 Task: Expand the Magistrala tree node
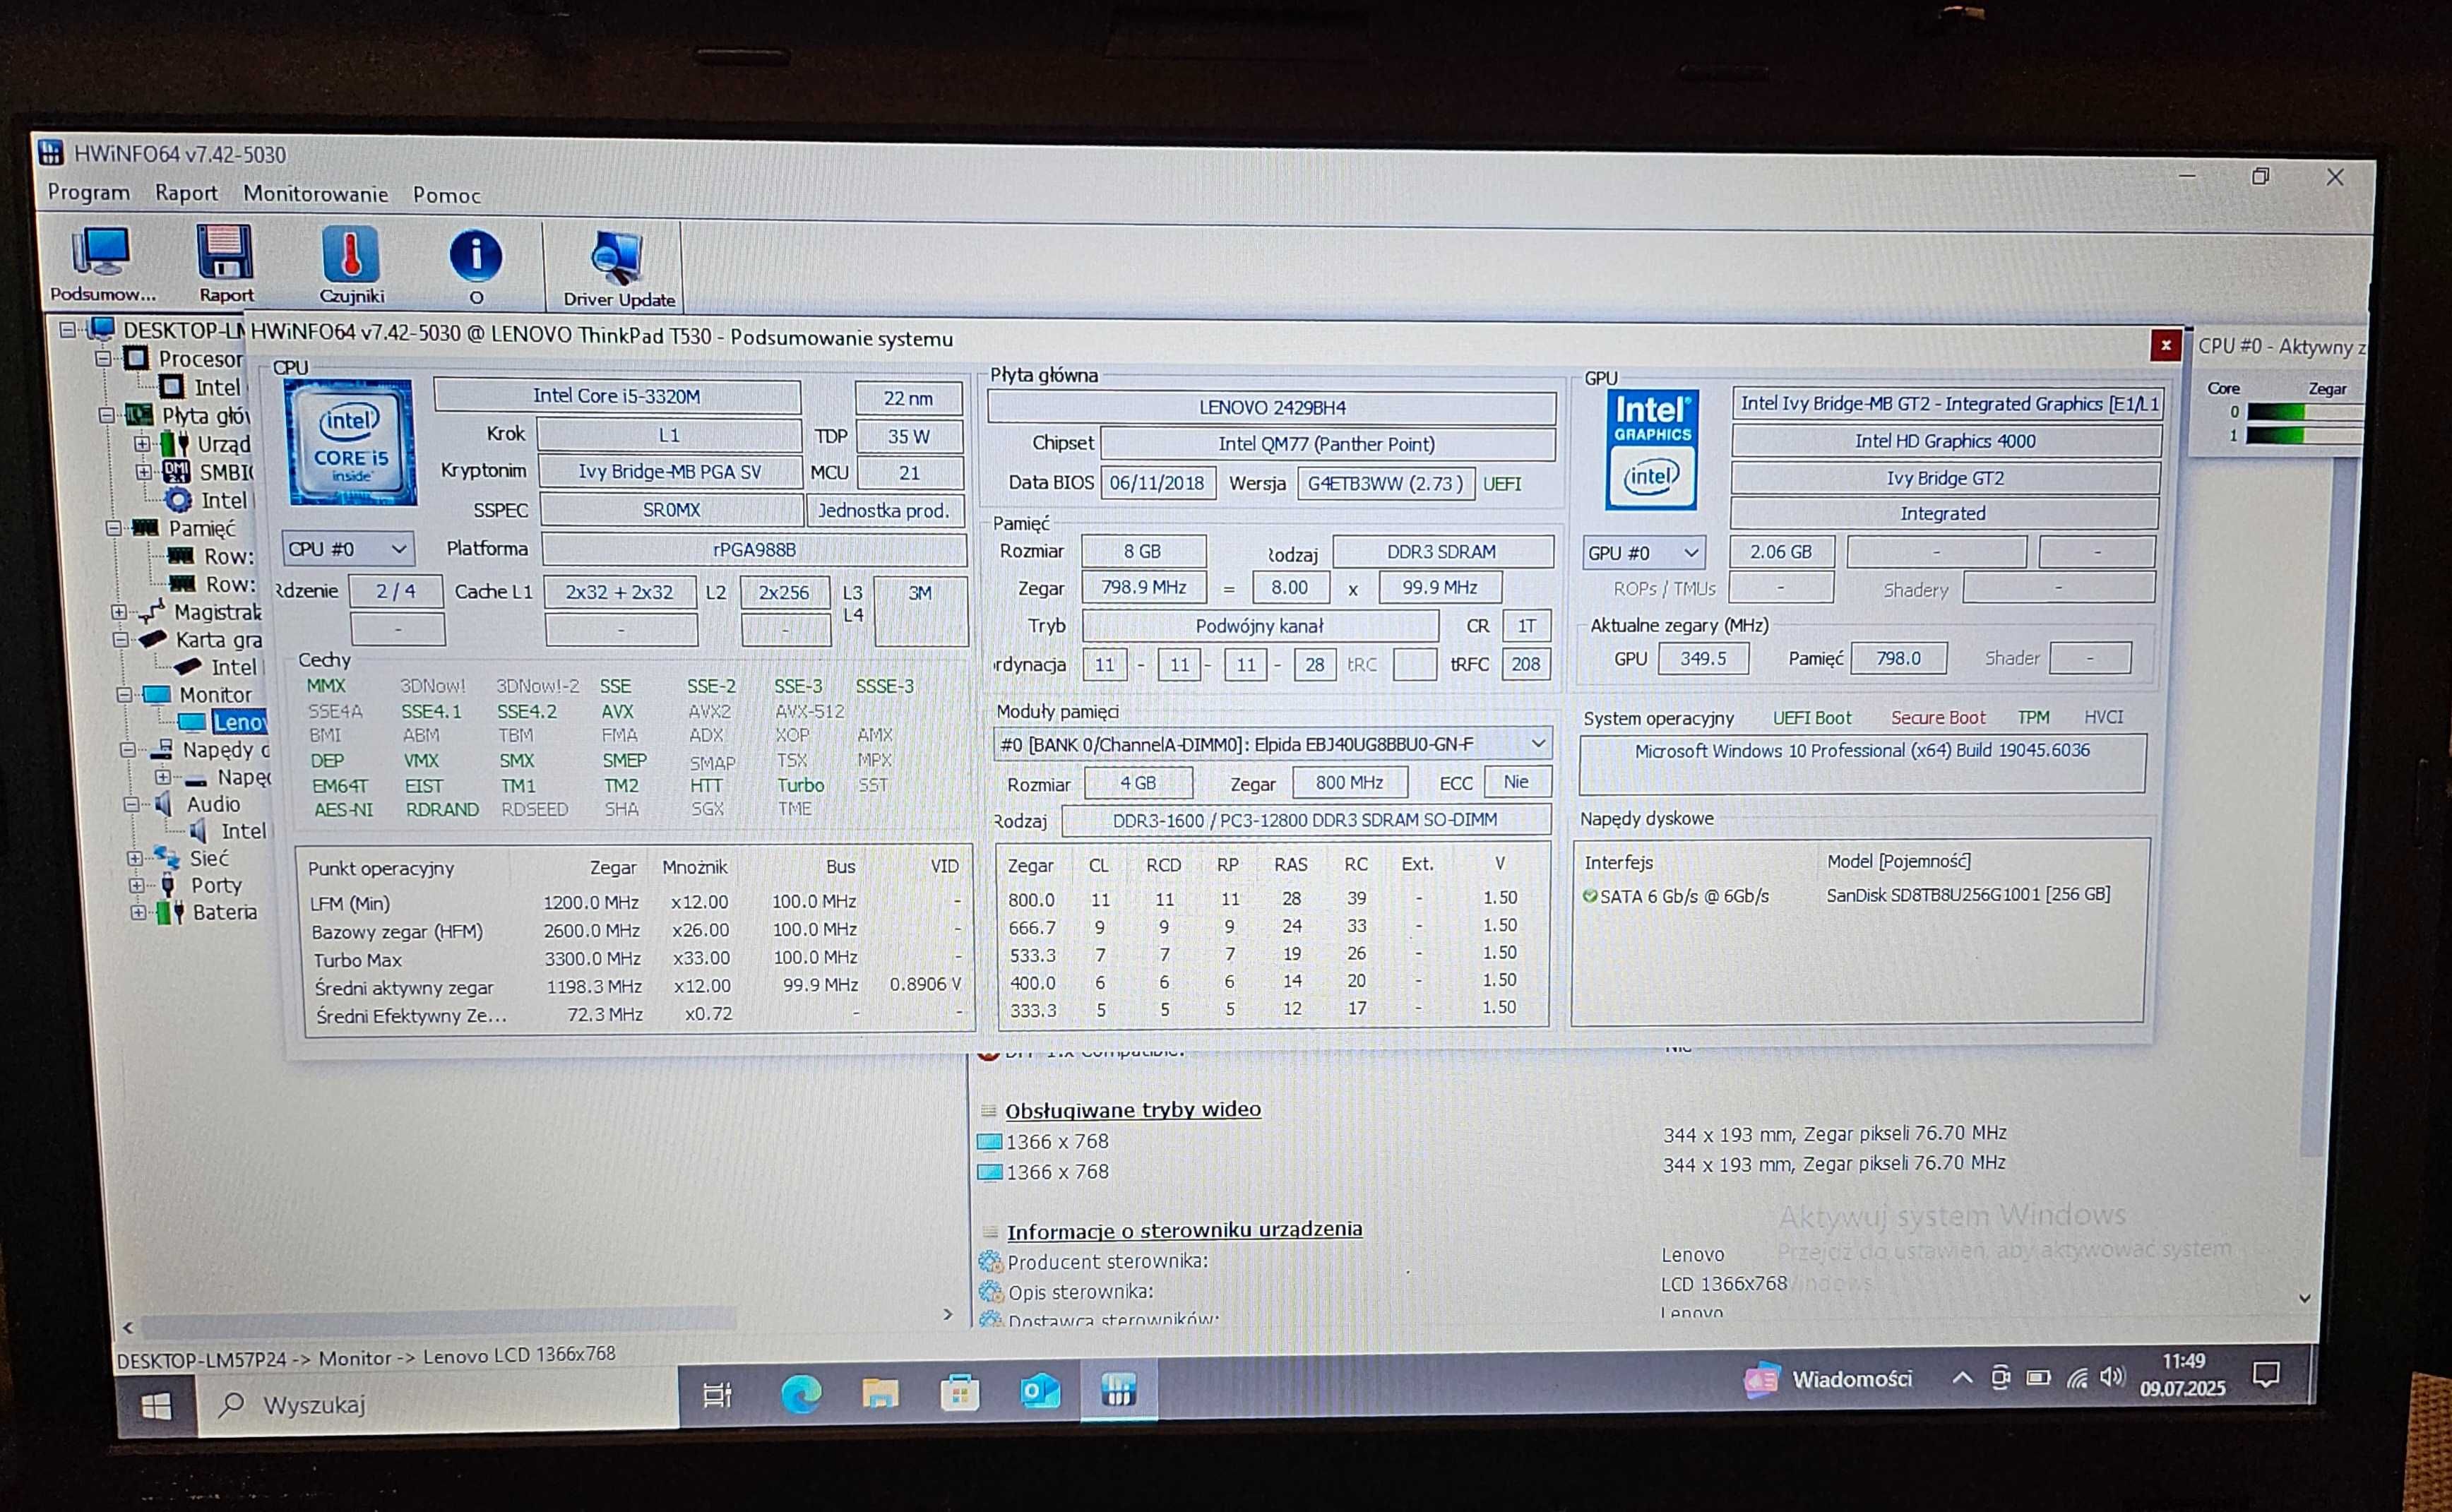[118, 611]
